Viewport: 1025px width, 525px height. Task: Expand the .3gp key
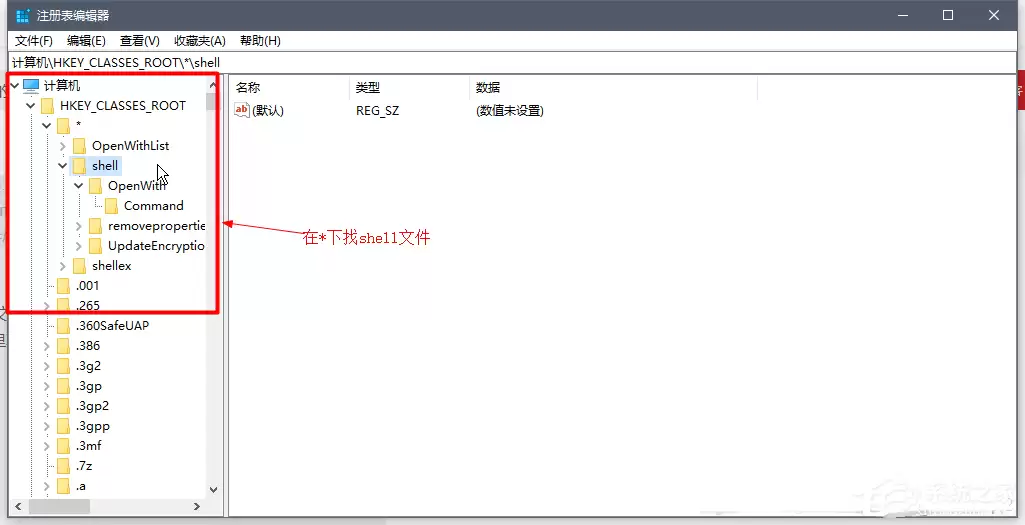point(46,386)
